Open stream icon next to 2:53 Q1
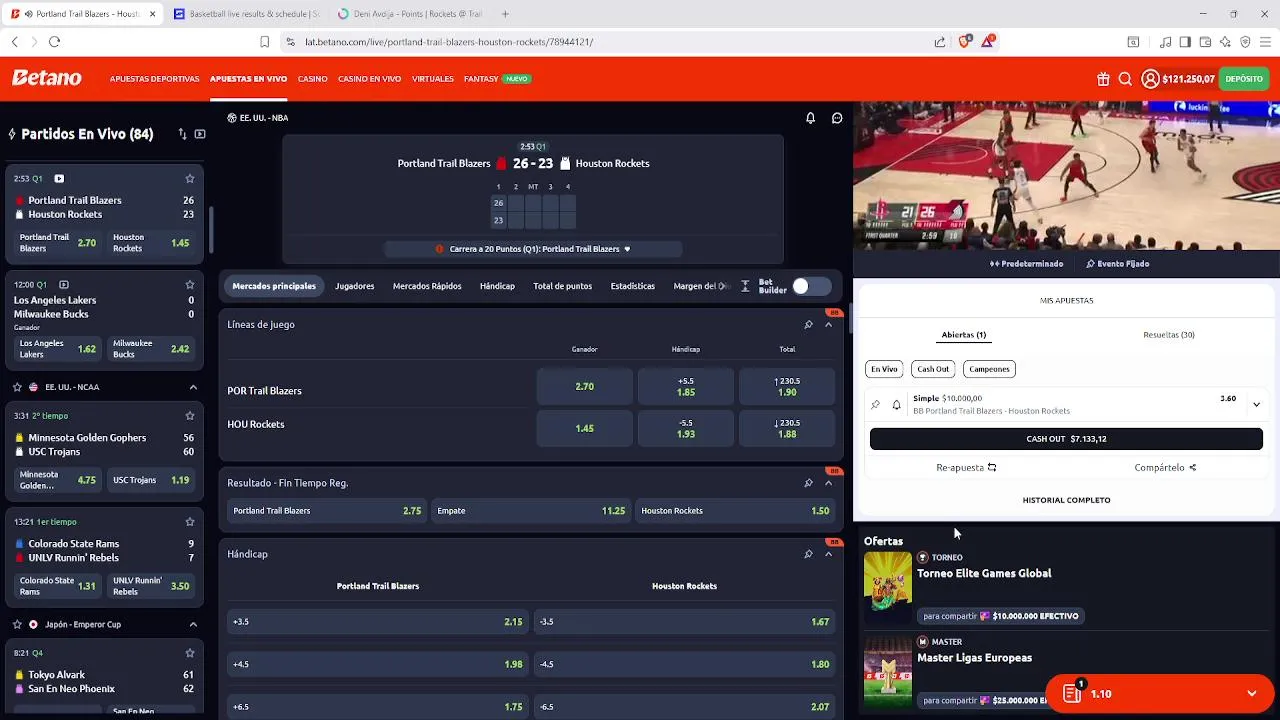 point(59,179)
